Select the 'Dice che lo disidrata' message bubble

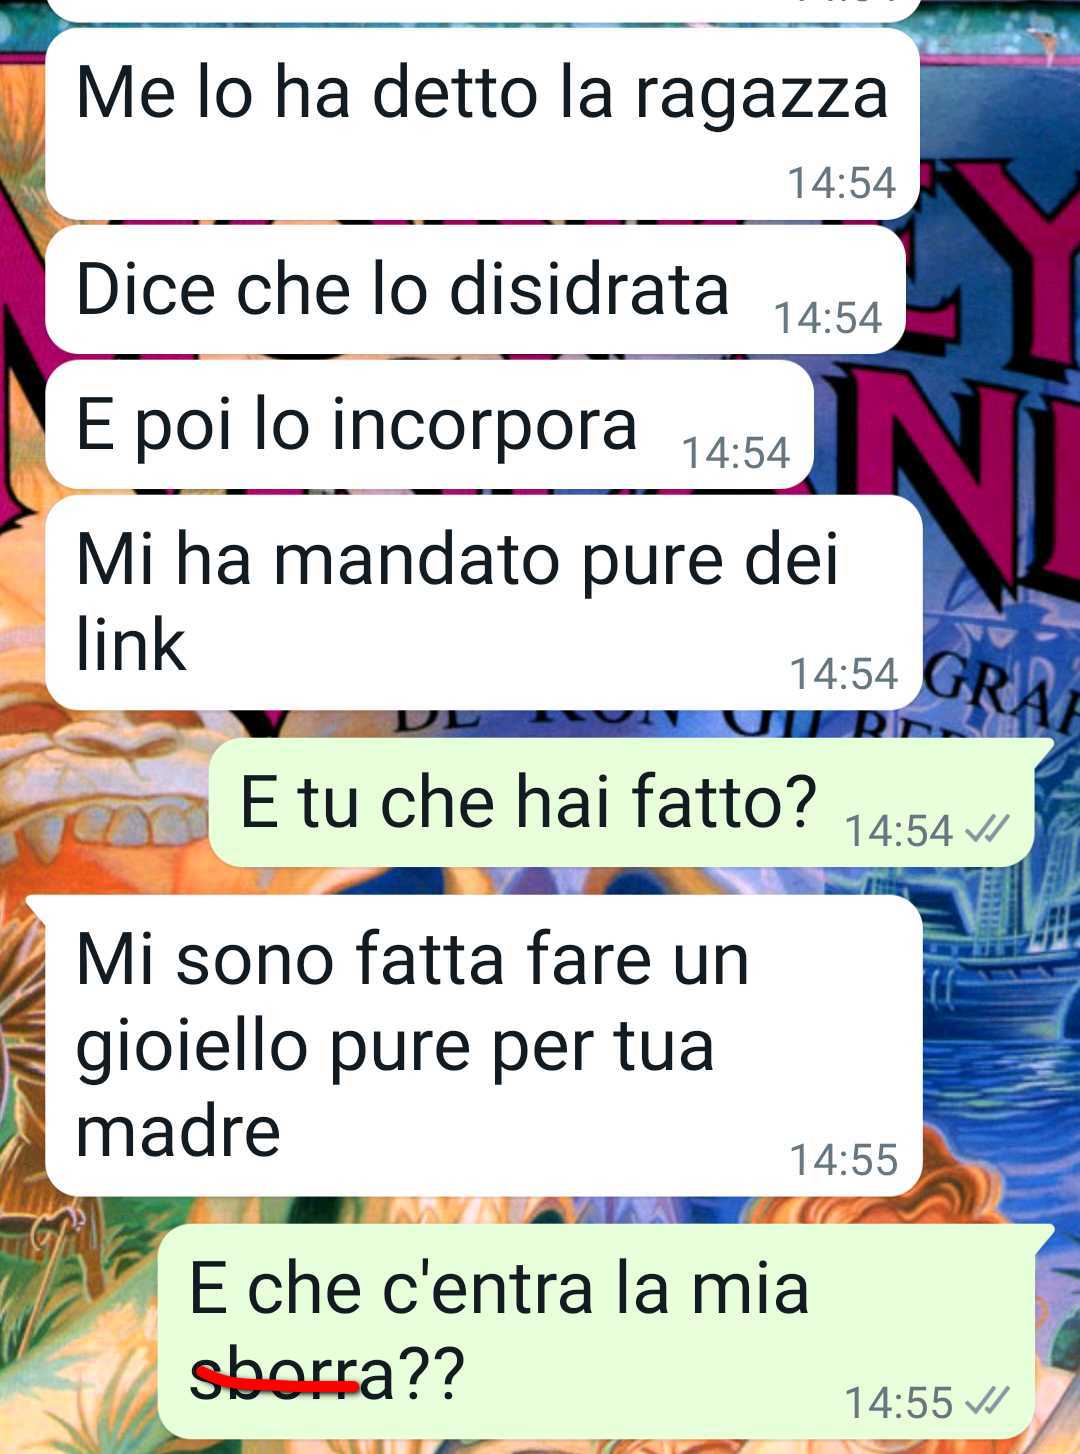pyautogui.click(x=476, y=290)
